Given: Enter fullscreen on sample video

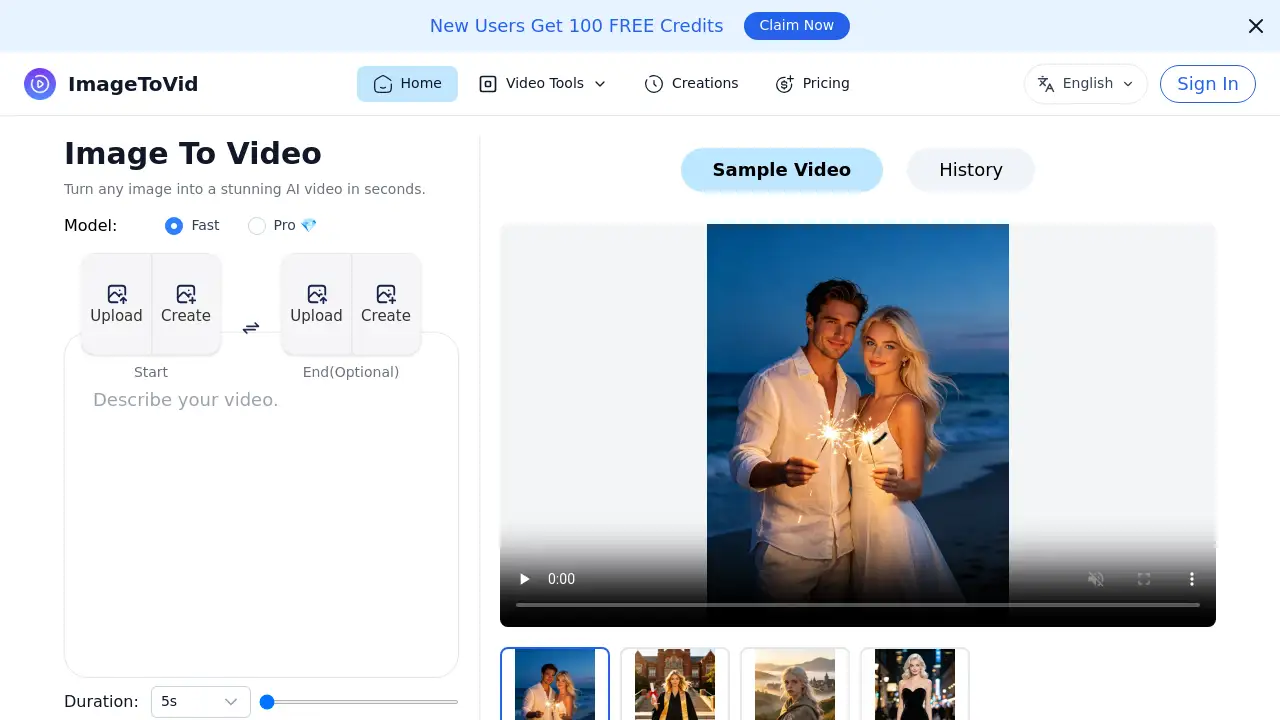Looking at the screenshot, I should (1144, 579).
